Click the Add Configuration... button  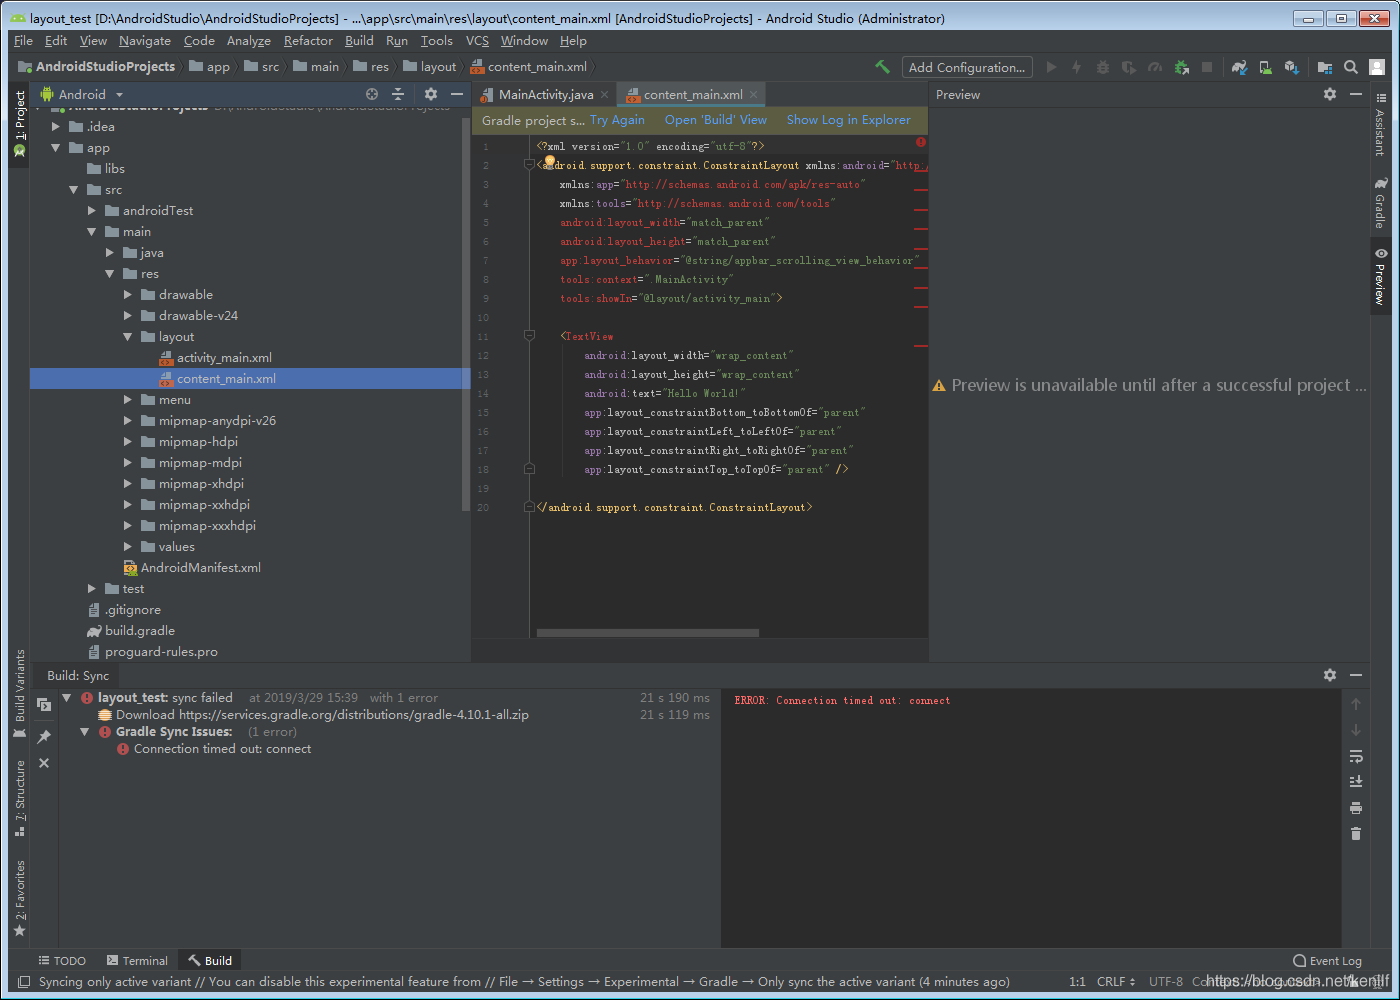click(x=967, y=67)
